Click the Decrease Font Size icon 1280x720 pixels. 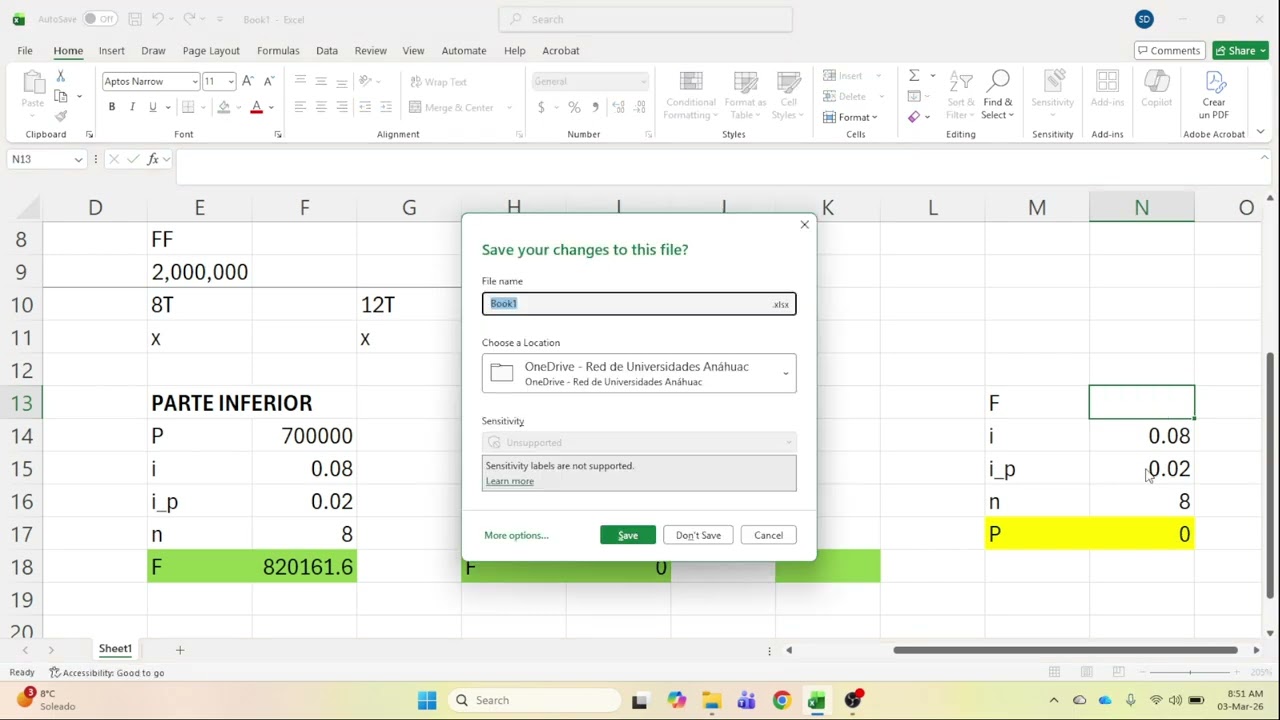pyautogui.click(x=267, y=81)
